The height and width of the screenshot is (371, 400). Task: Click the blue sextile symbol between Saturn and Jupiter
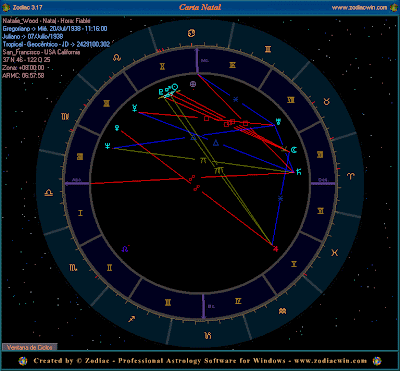pos(281,199)
